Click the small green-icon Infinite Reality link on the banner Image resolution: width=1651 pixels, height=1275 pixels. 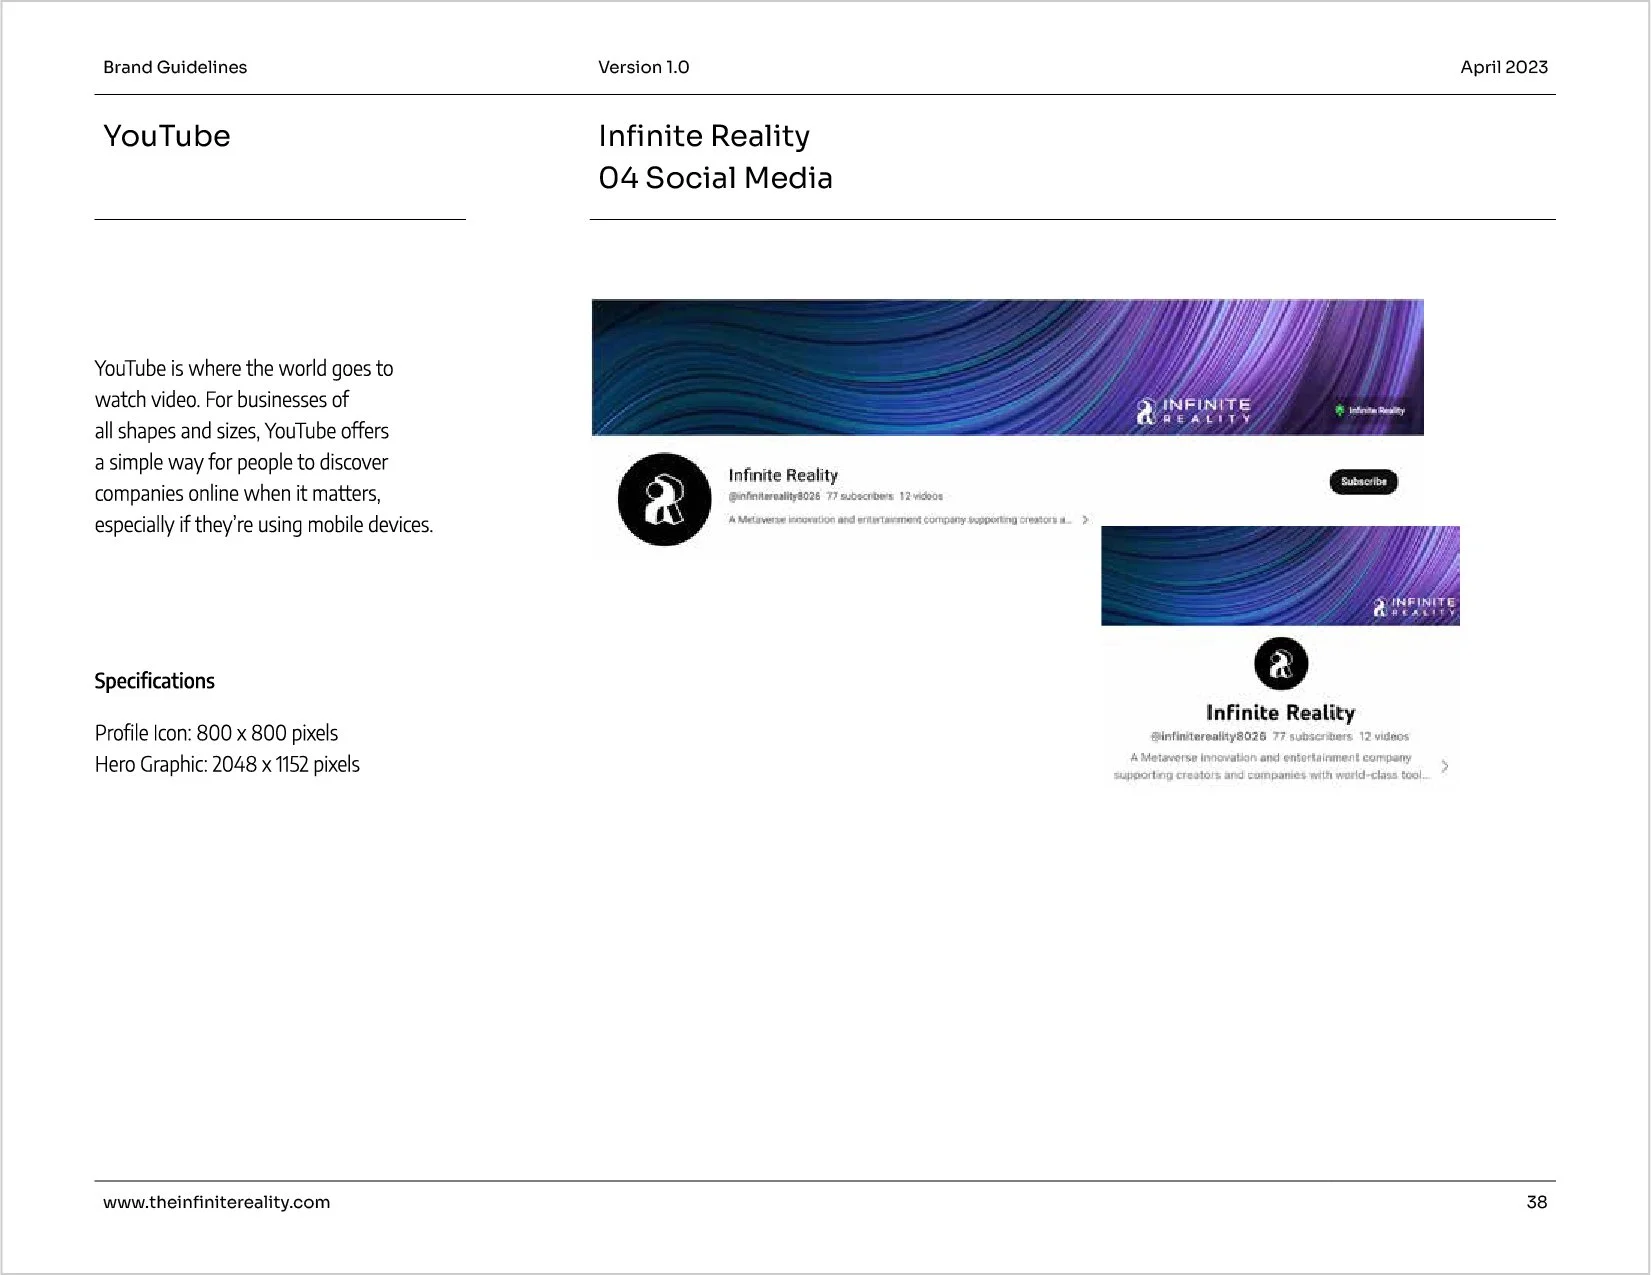pos(1370,410)
